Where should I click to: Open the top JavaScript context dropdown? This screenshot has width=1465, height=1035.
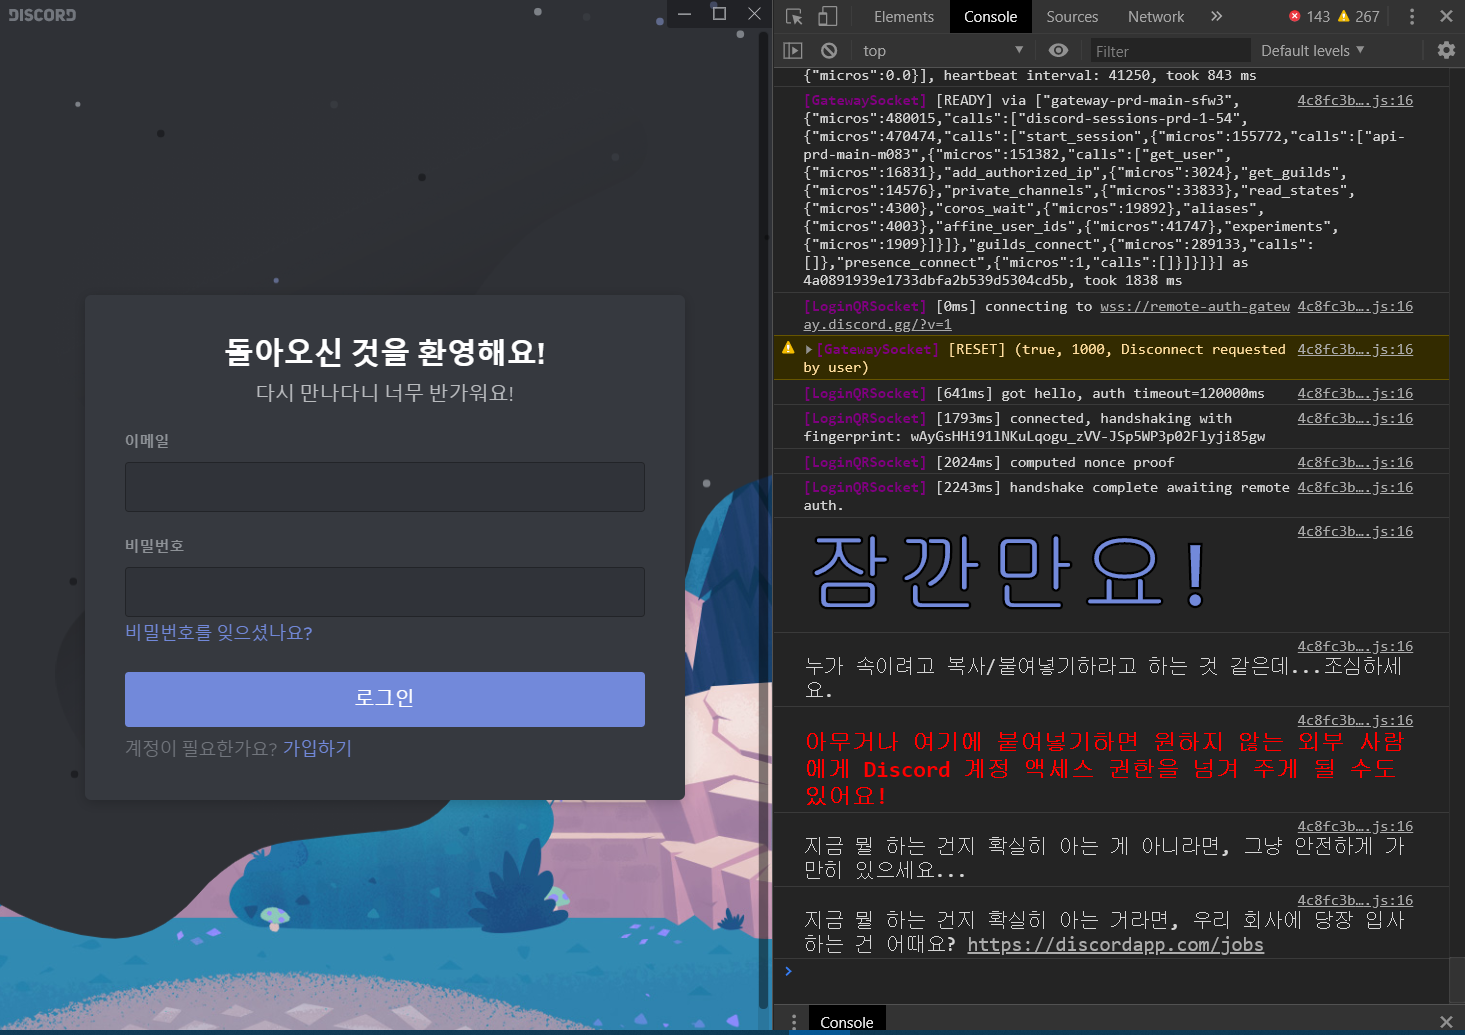[x=943, y=50]
